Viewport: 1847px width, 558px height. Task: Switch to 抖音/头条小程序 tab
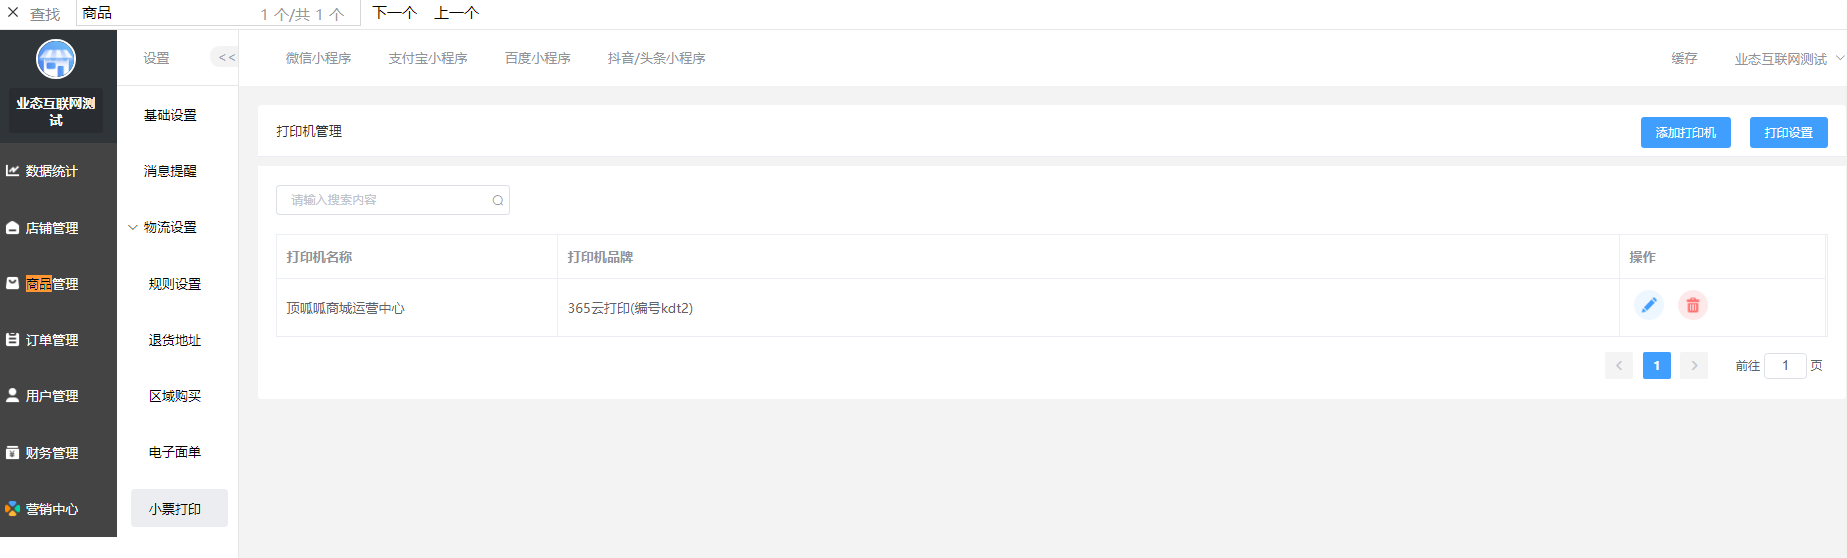coord(656,58)
